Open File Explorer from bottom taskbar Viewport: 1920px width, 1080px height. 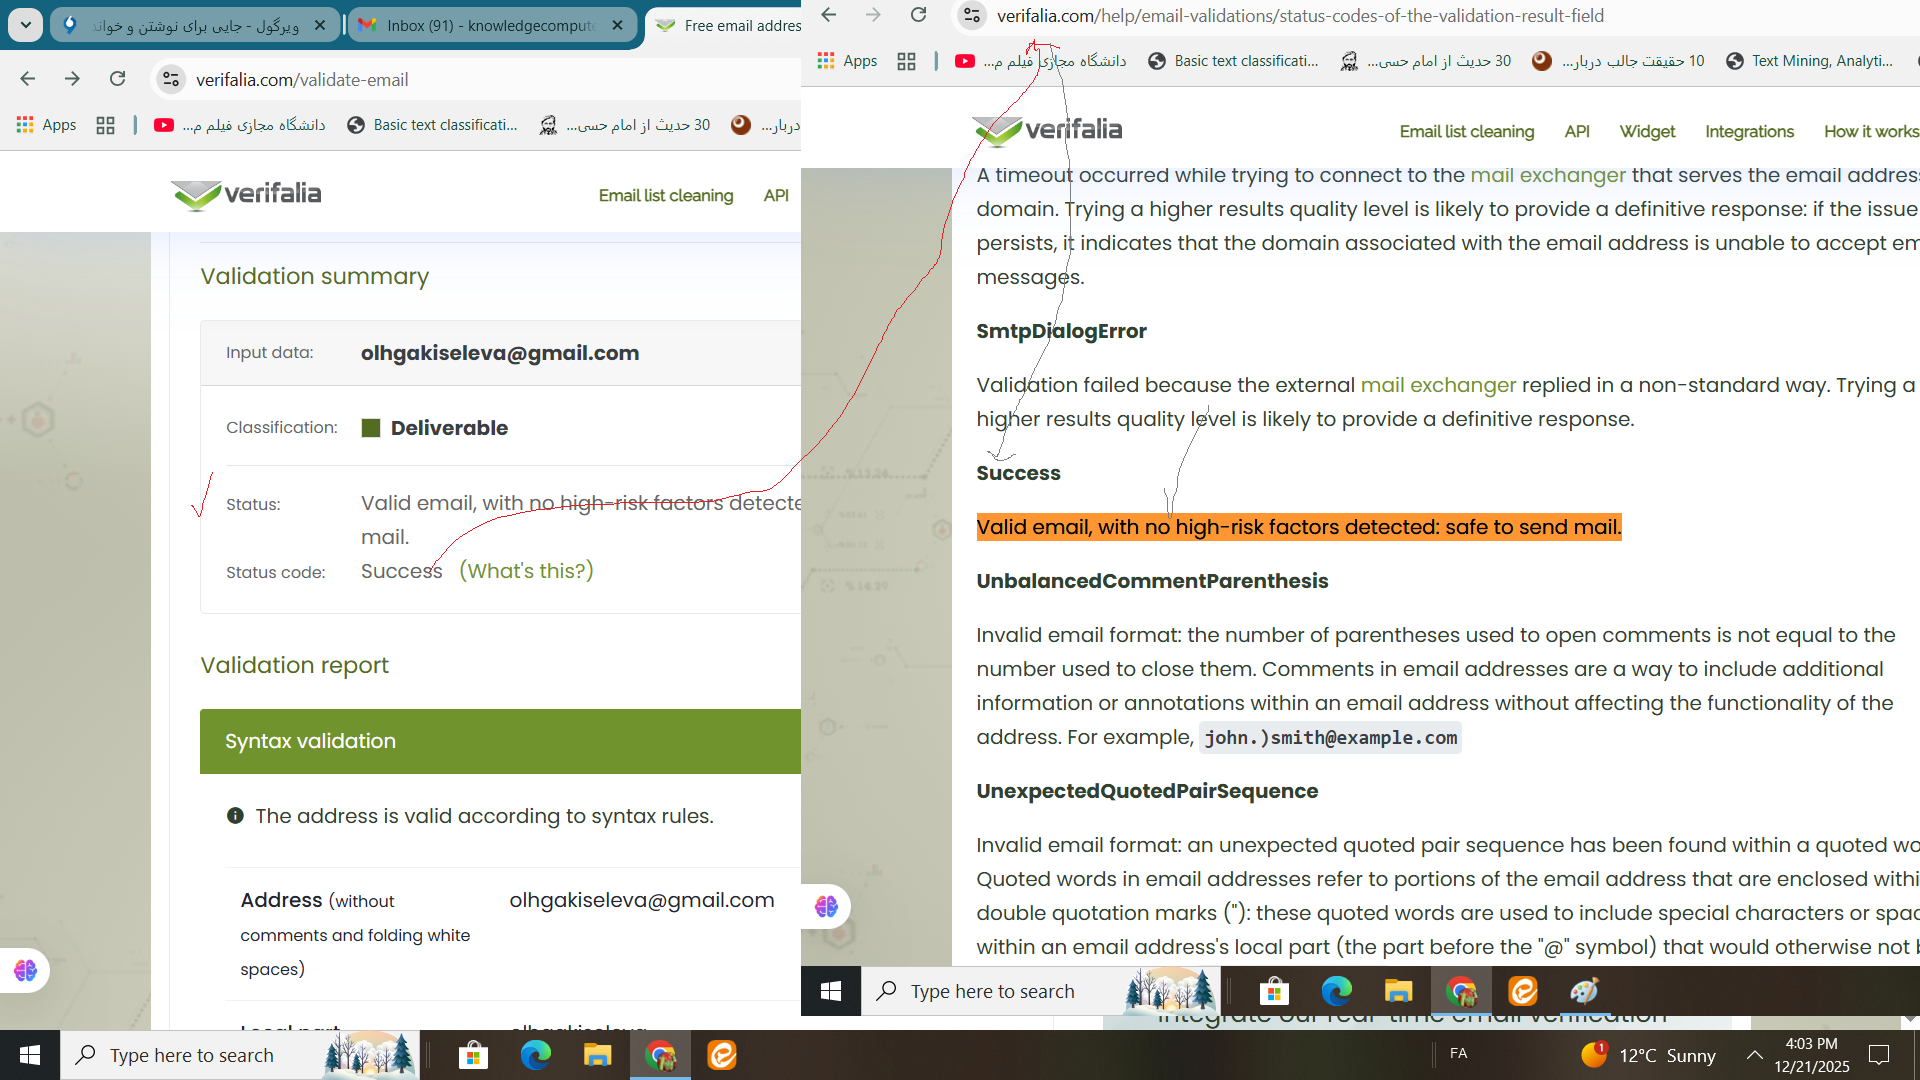point(597,1055)
